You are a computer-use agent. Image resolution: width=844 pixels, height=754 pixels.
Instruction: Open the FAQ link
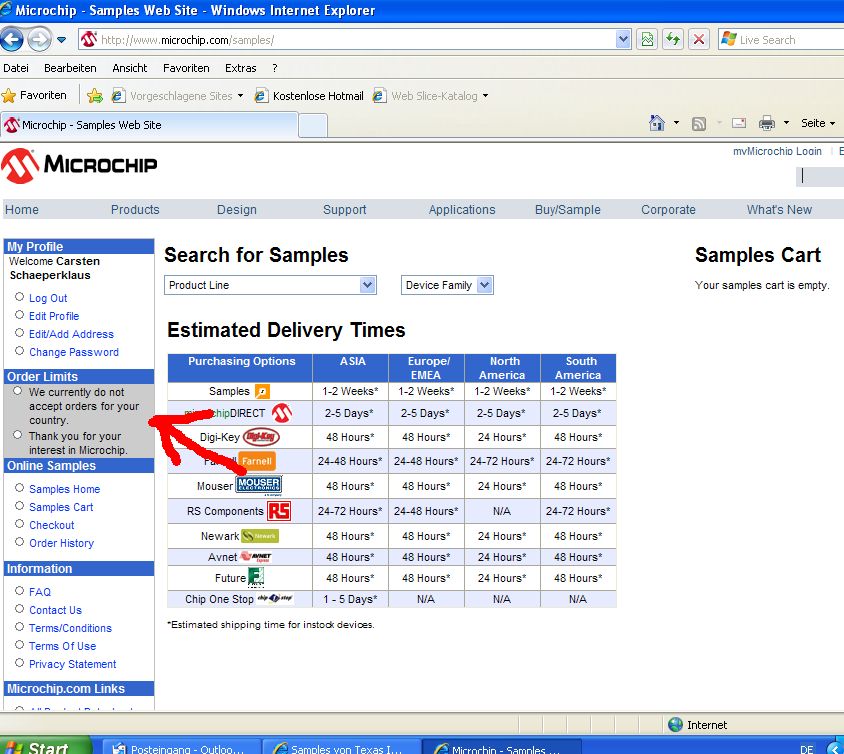tap(40, 593)
